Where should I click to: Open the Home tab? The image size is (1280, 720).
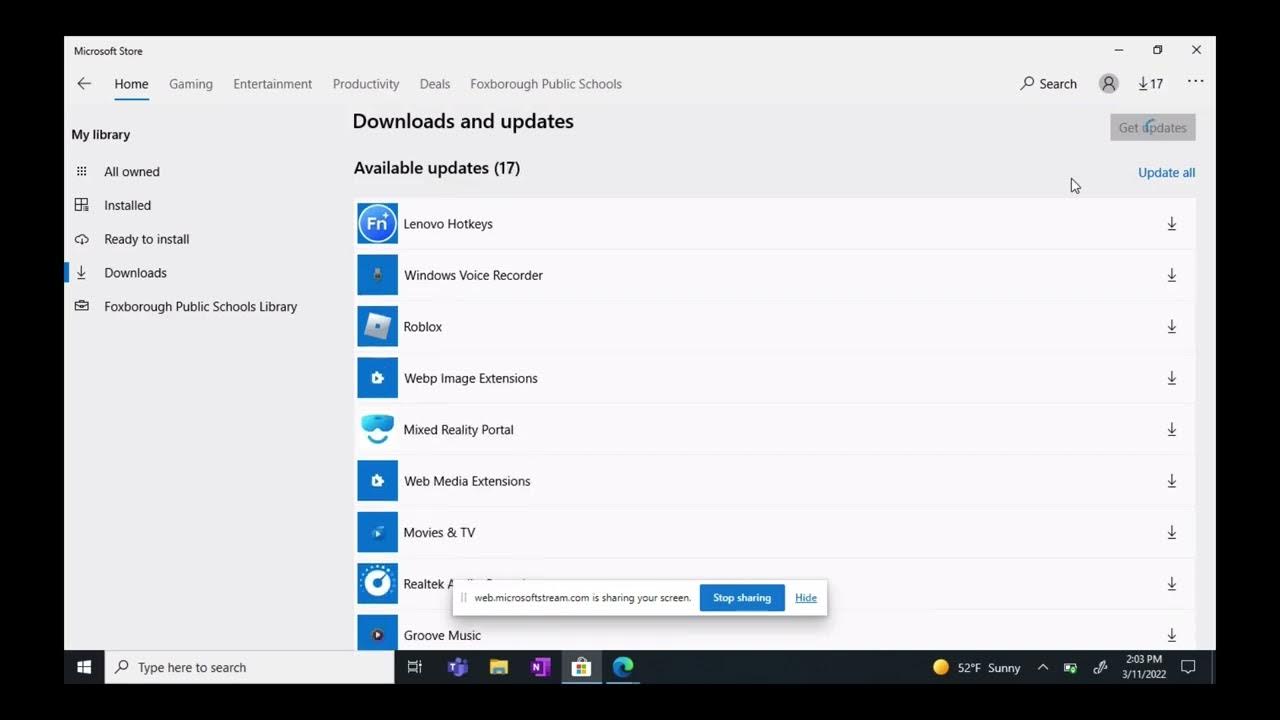click(131, 84)
